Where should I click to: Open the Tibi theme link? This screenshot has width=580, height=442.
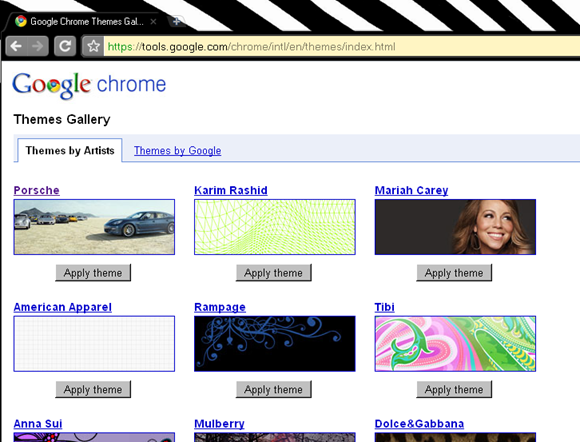(384, 307)
